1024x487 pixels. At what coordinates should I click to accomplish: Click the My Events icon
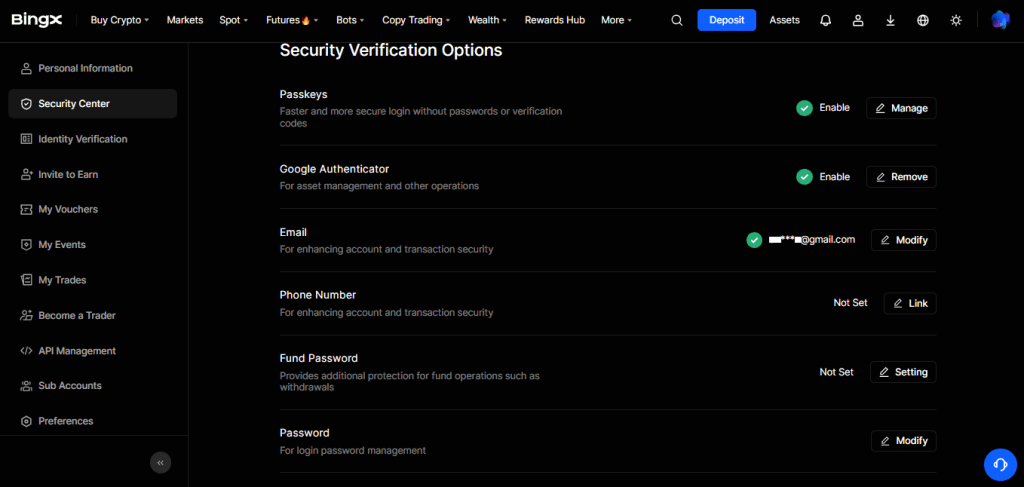pyautogui.click(x=26, y=245)
